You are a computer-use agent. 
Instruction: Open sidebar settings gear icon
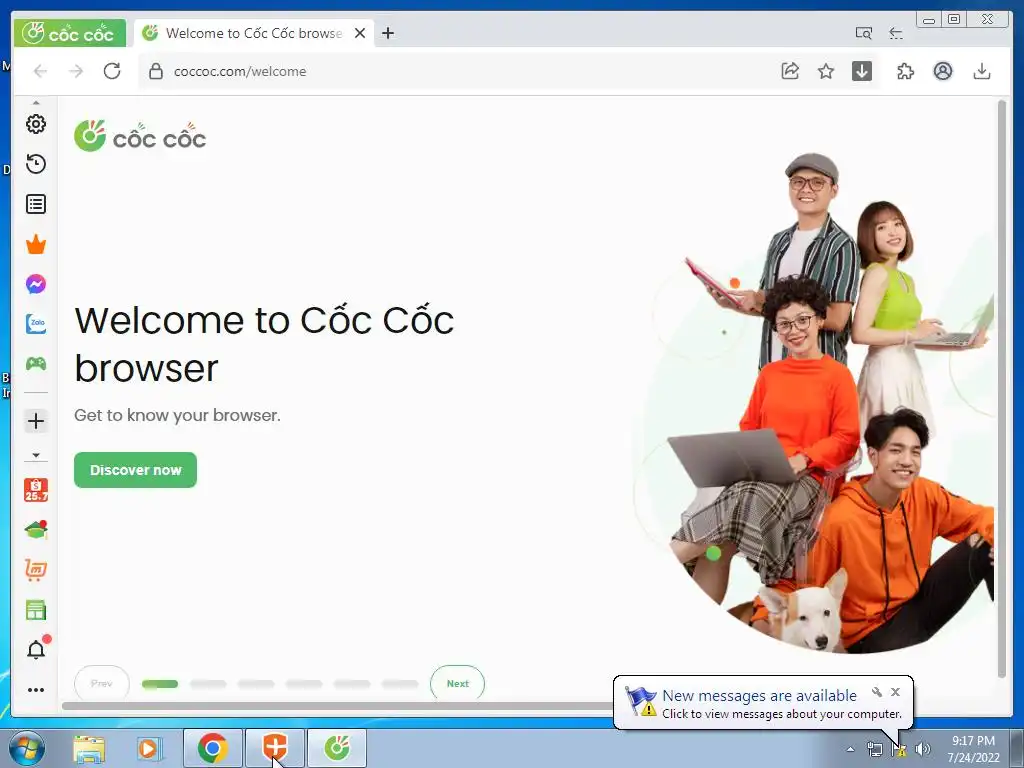tap(36, 124)
